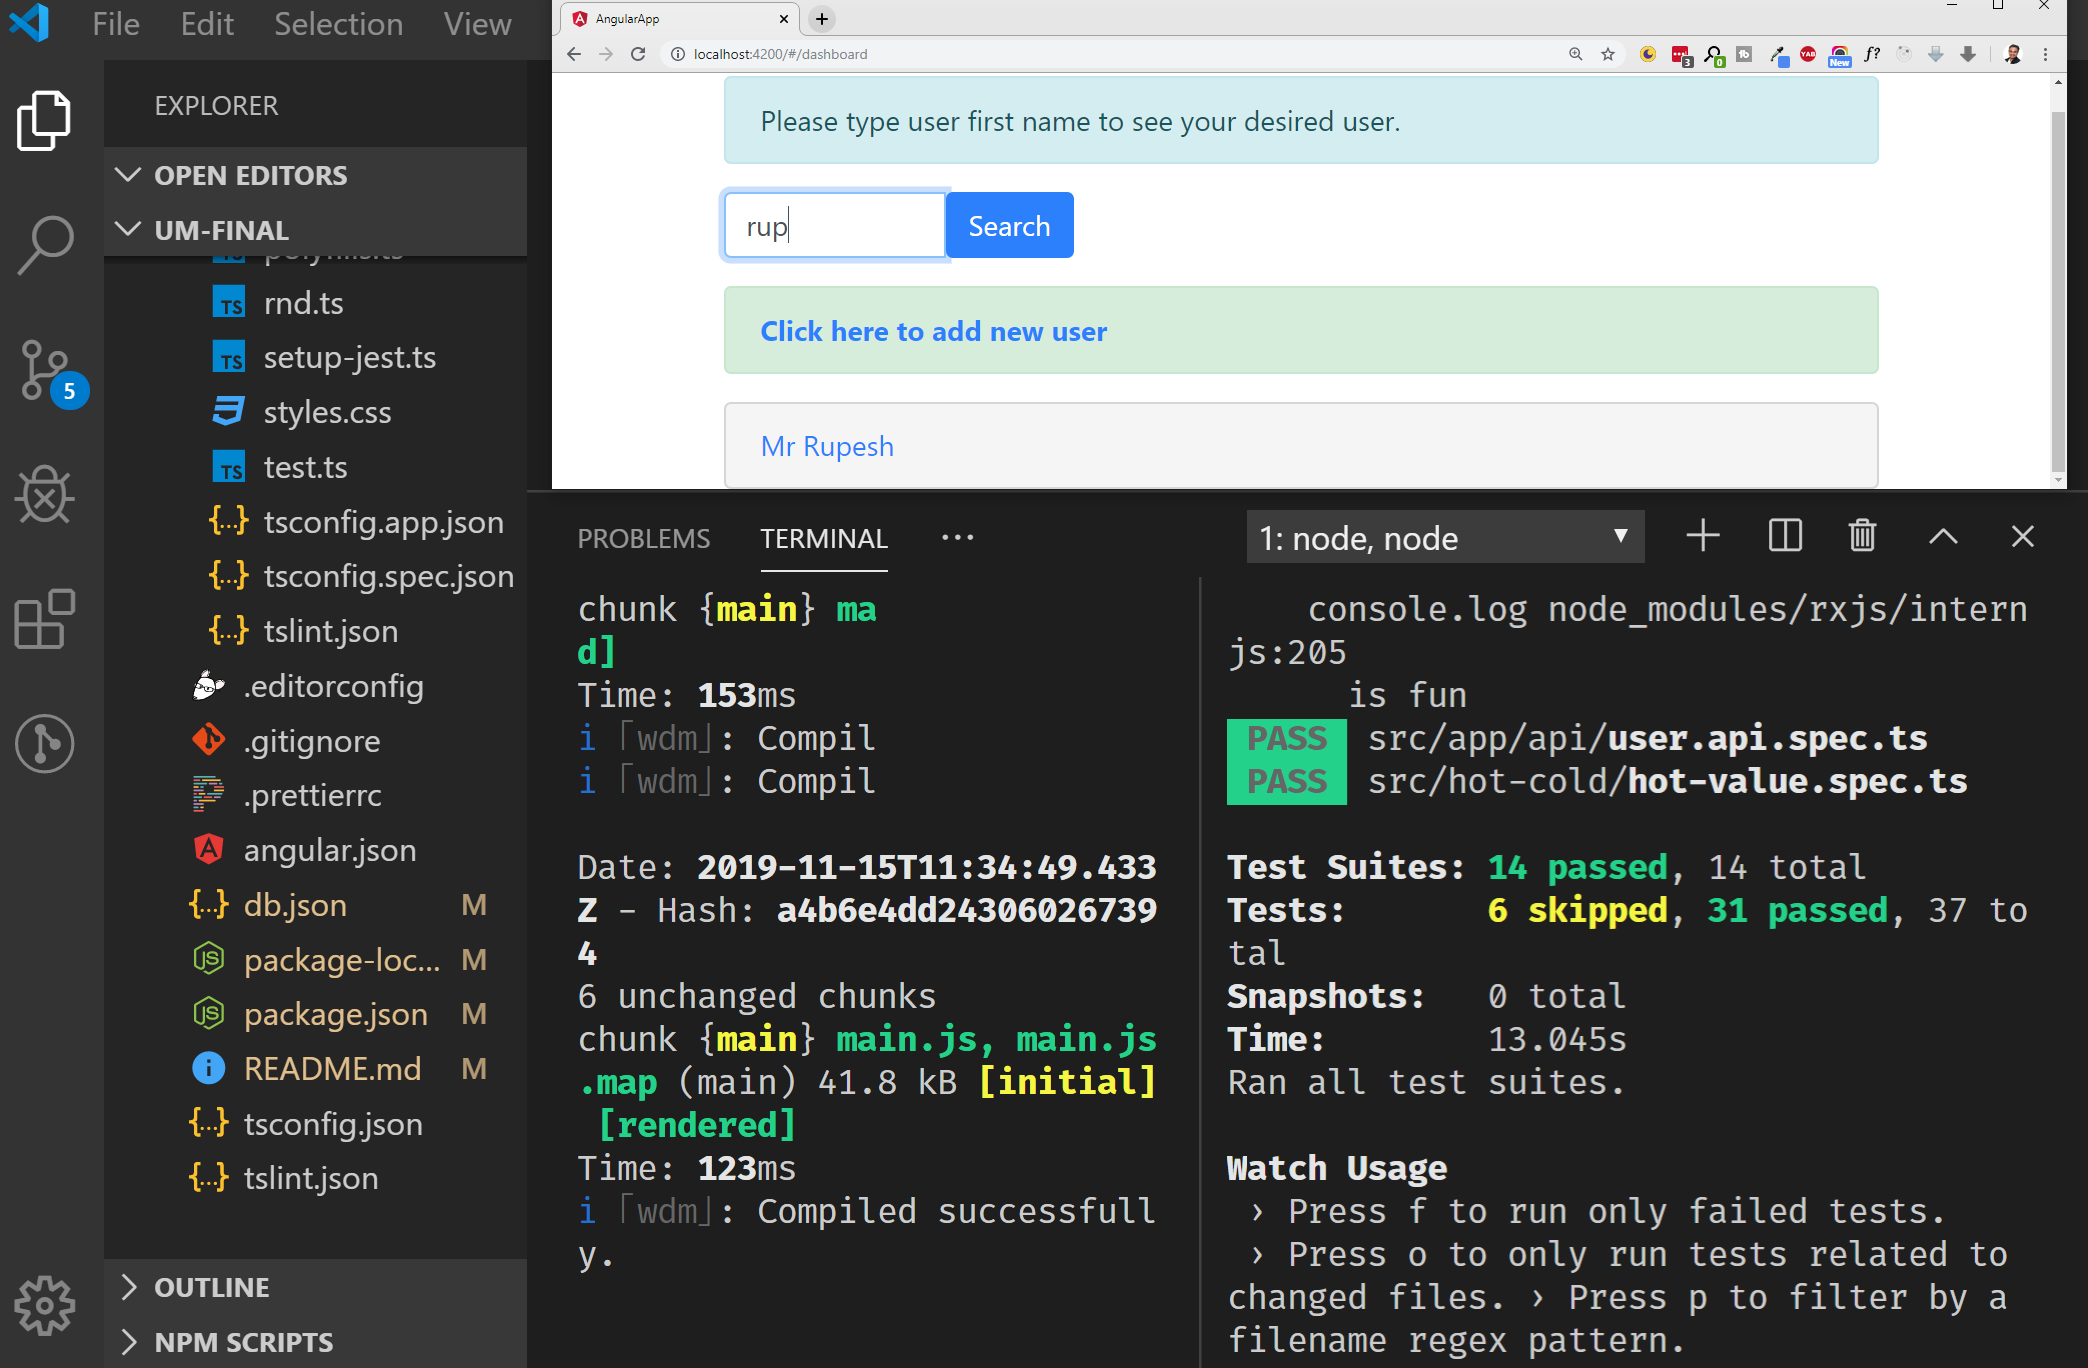
Task: Split the terminal panel
Action: [x=1785, y=537]
